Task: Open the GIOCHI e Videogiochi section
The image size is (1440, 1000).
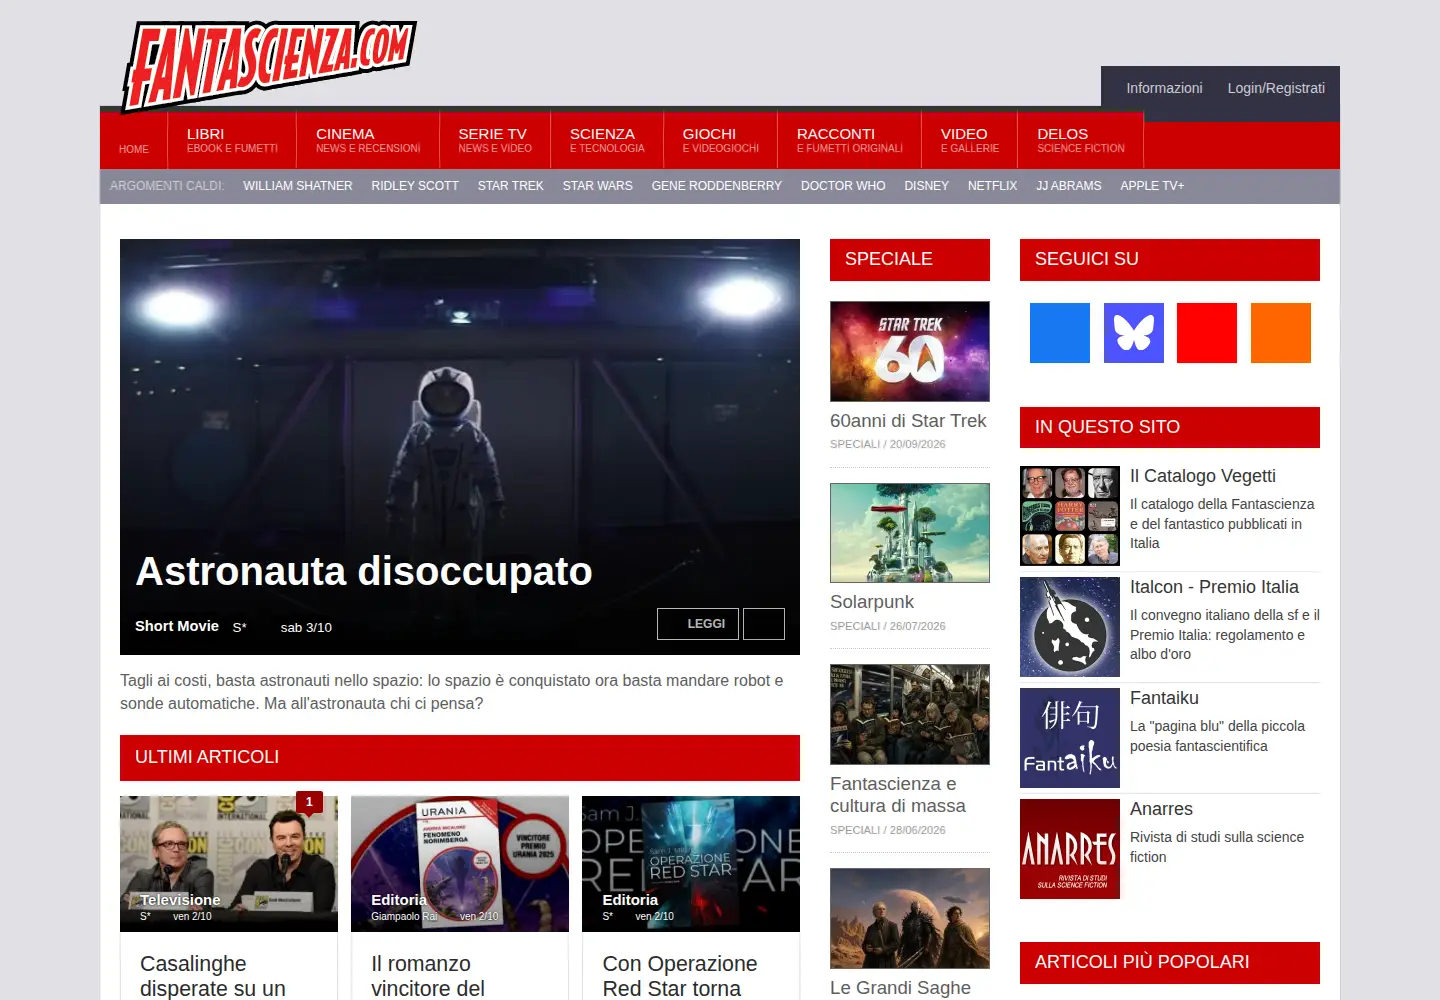Action: [720, 140]
